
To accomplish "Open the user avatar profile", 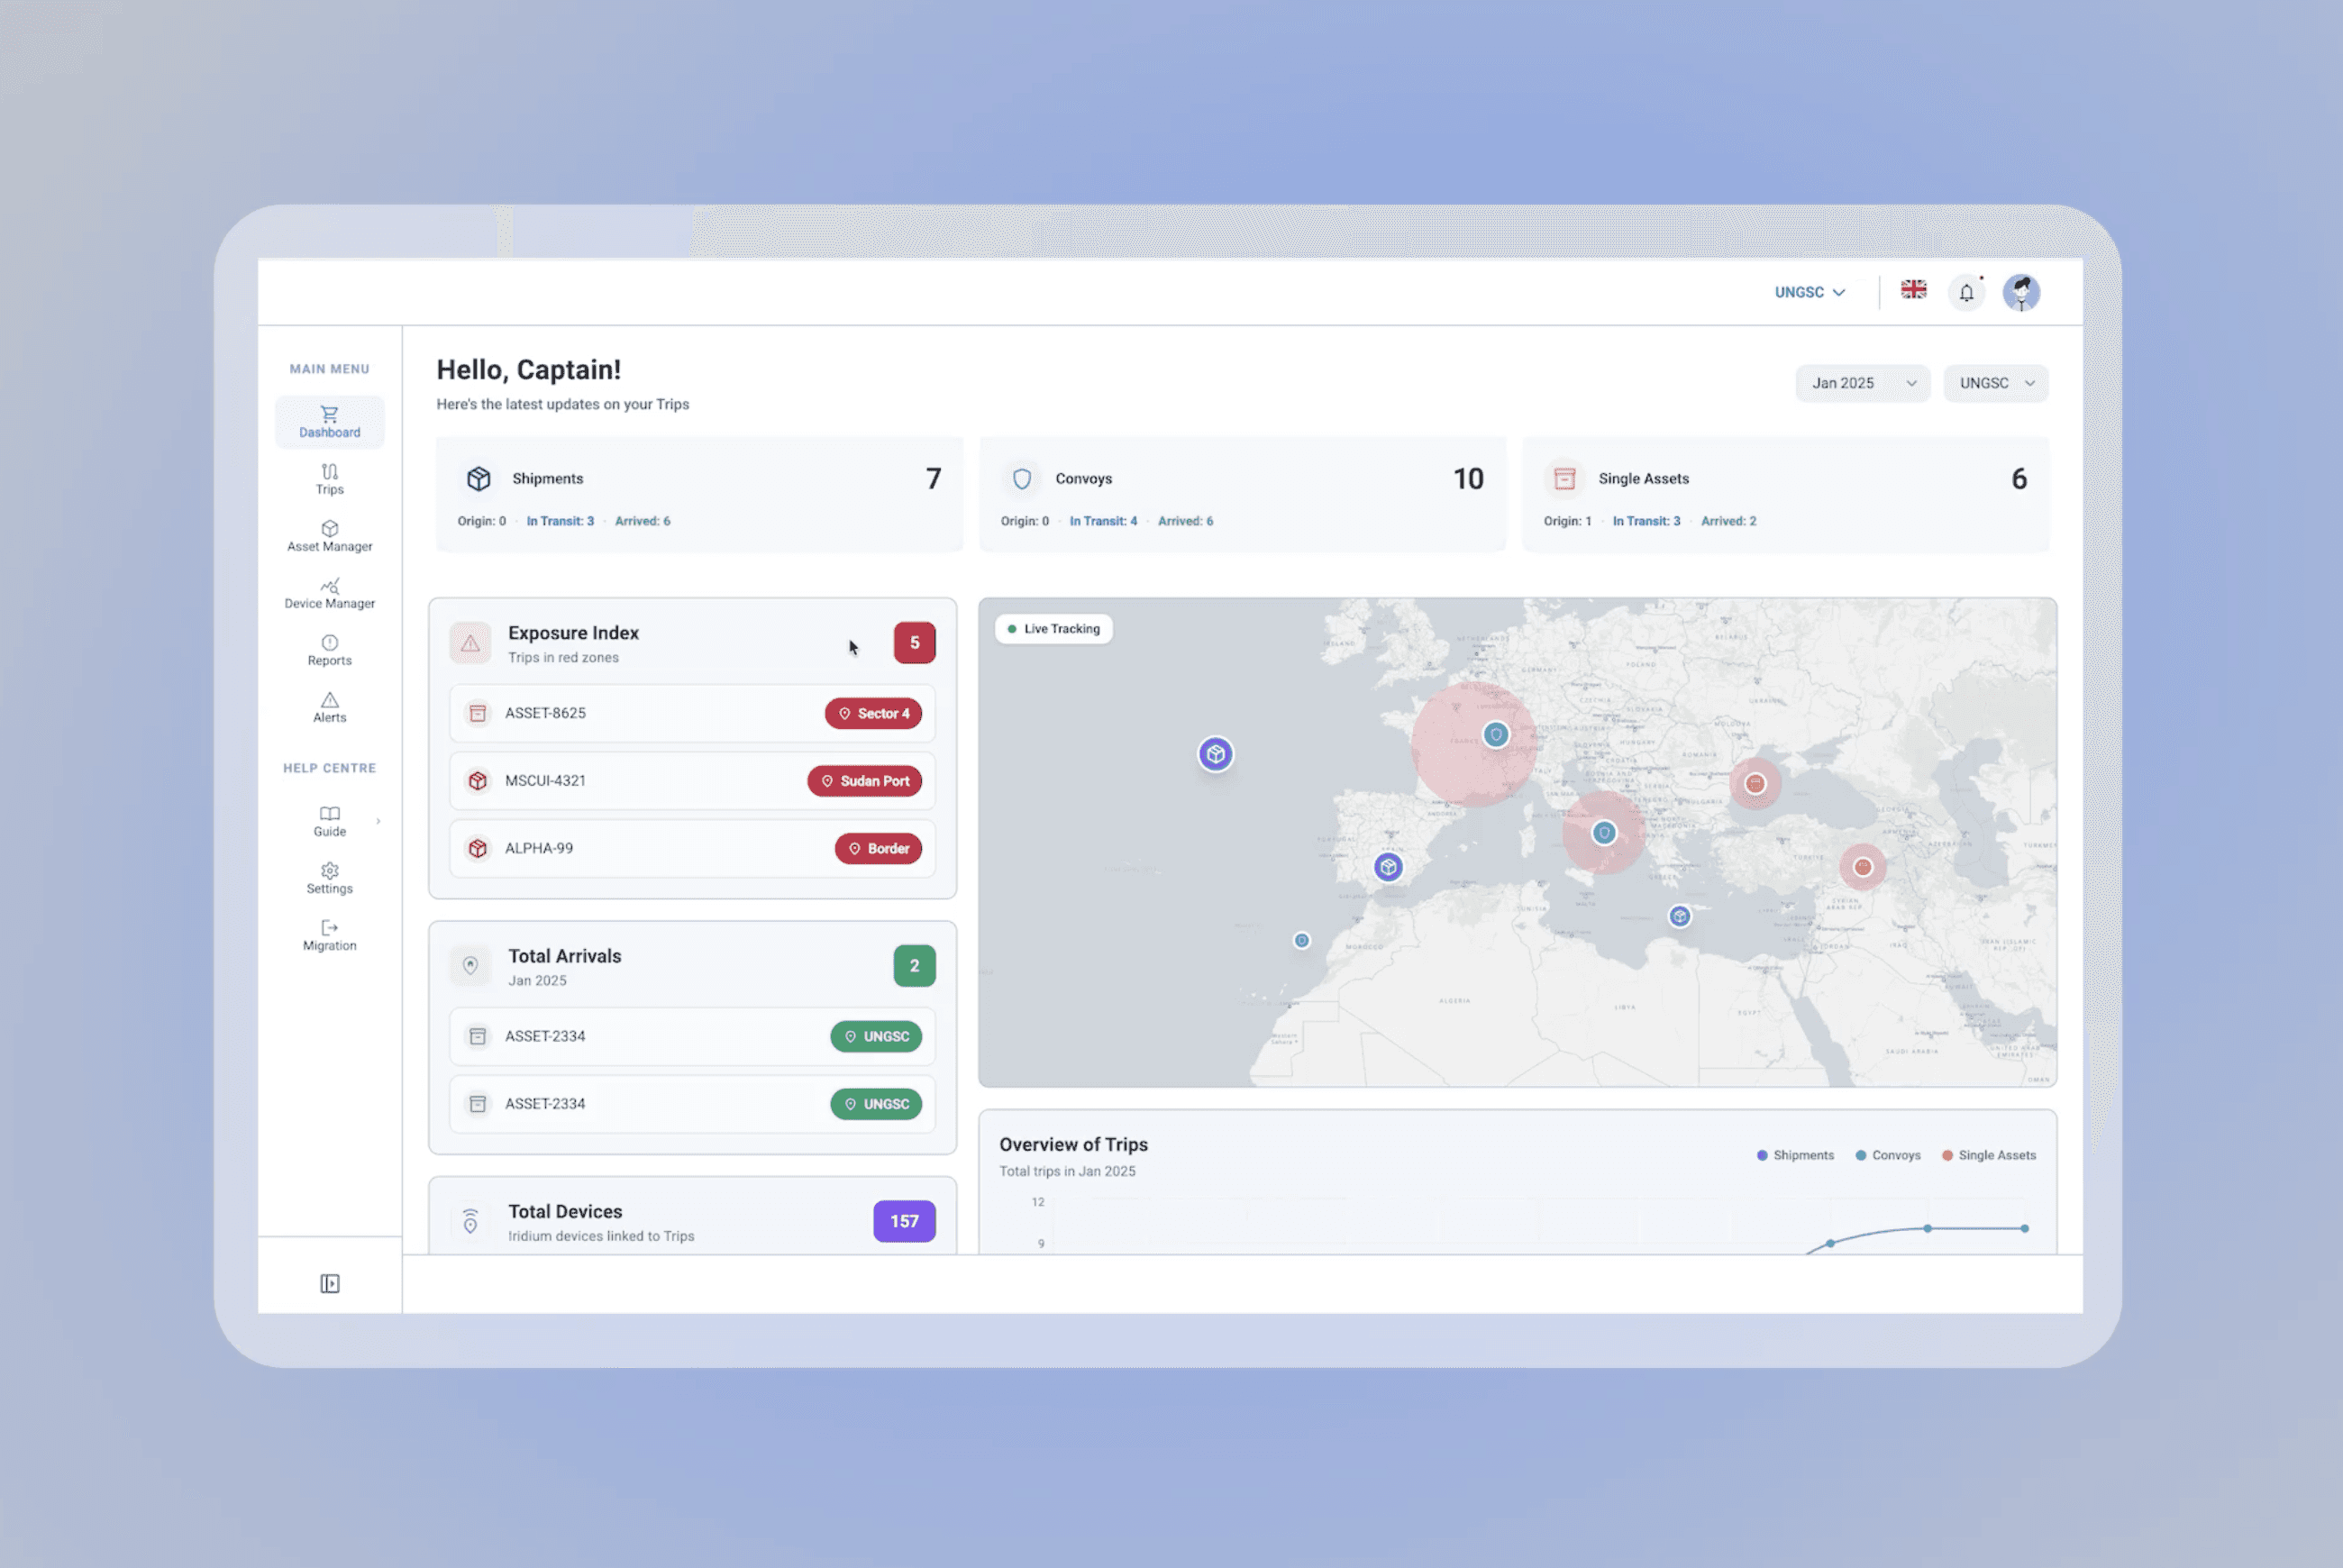I will [2020, 293].
